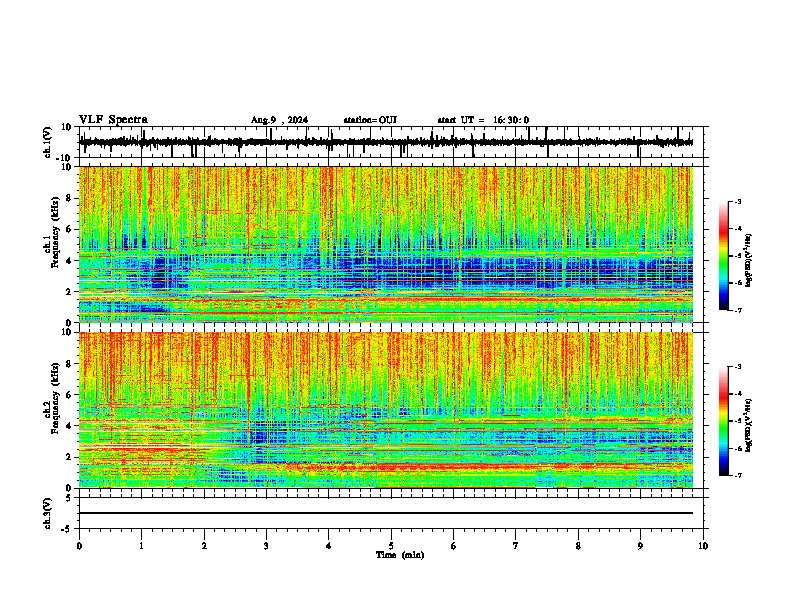Select the date text "Aug.9 , 2024"
The image size is (792, 612).
click(279, 120)
